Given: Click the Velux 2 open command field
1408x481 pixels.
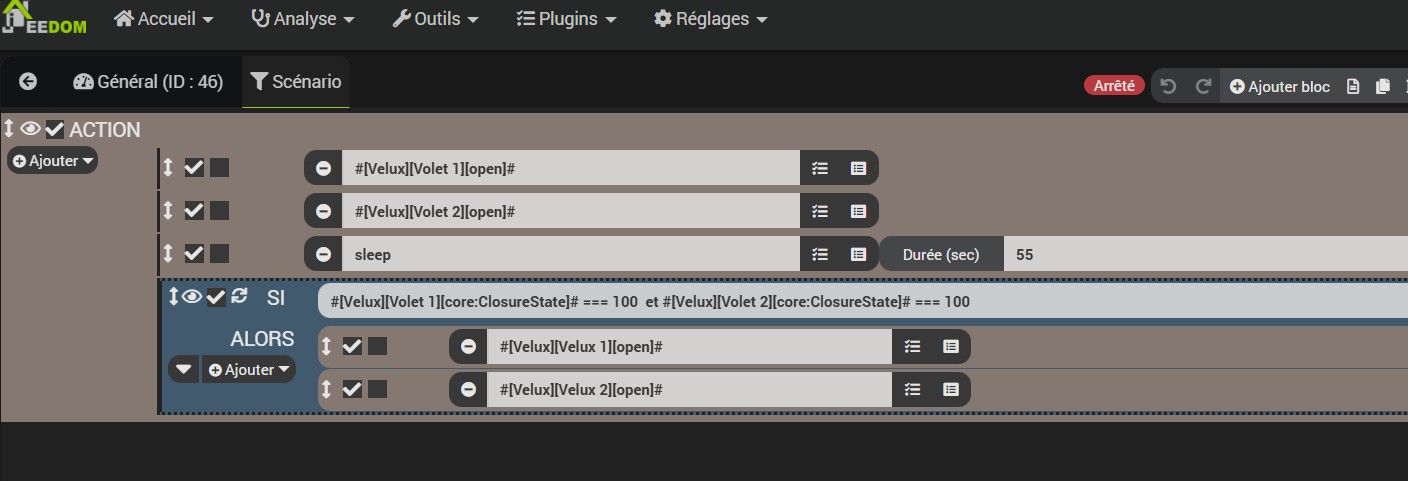Looking at the screenshot, I should [x=690, y=389].
